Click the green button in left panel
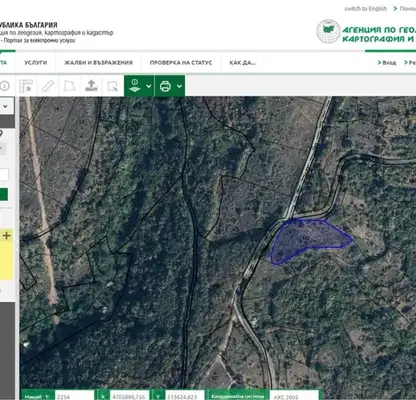 pos(4,194)
